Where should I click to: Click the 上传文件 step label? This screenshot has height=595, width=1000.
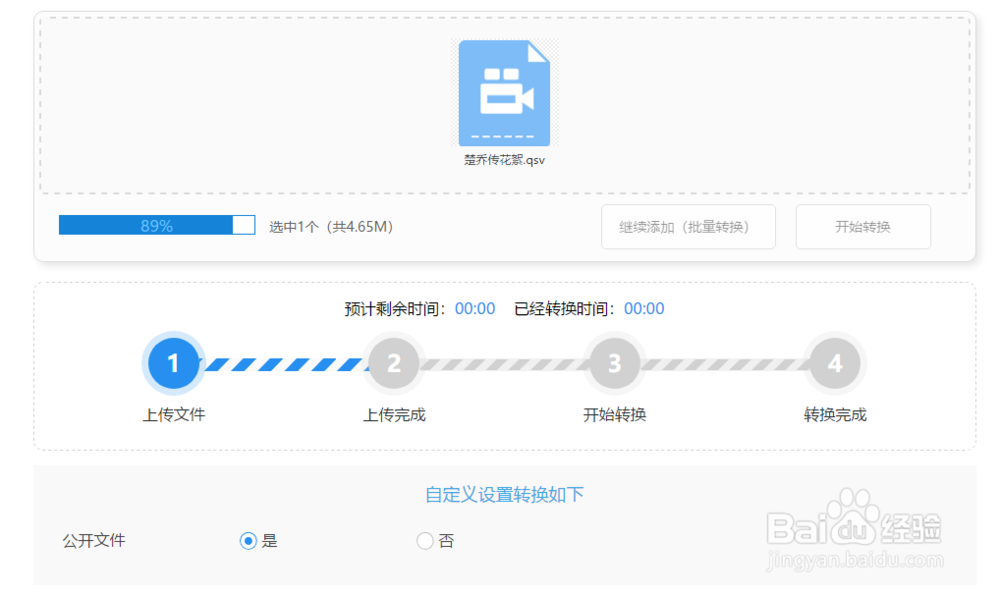173,415
